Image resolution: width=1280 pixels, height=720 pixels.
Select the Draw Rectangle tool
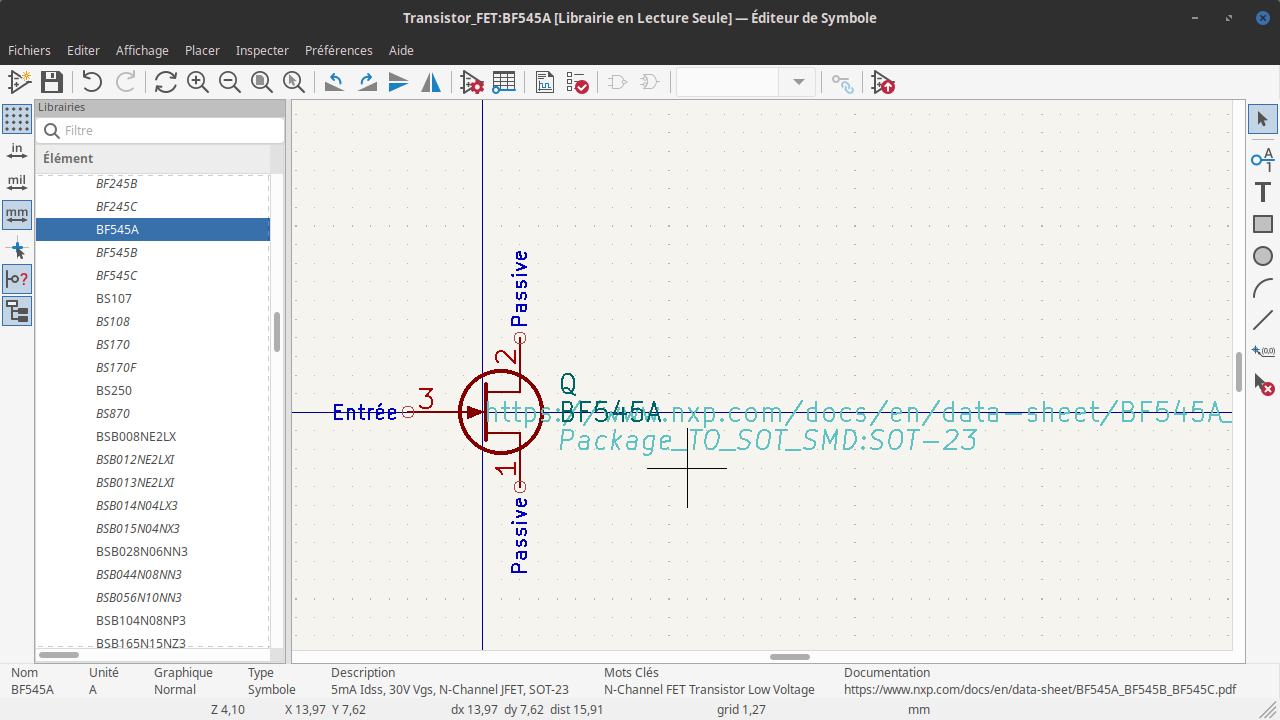[x=1262, y=224]
